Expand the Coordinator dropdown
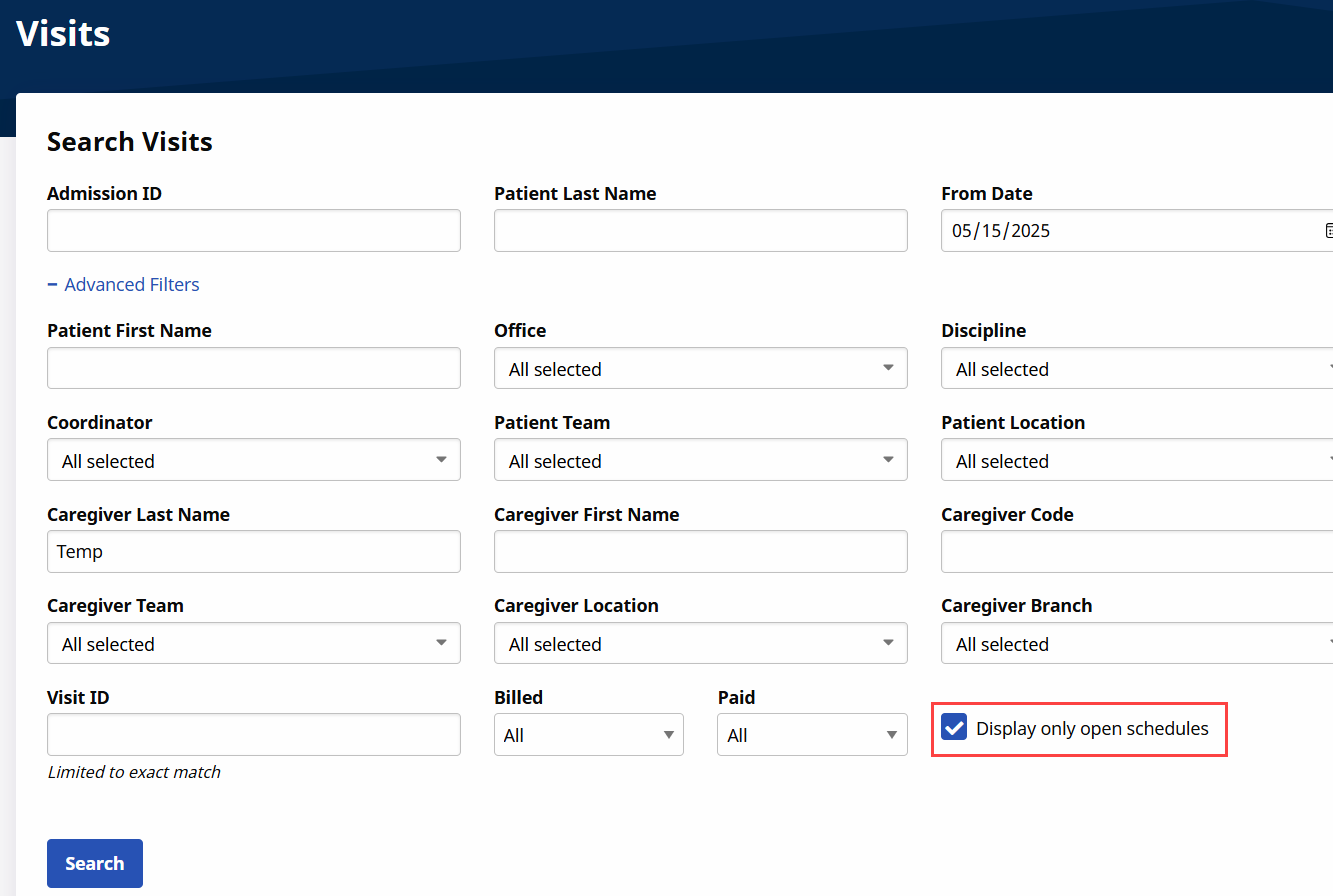Image resolution: width=1333 pixels, height=896 pixels. [253, 460]
